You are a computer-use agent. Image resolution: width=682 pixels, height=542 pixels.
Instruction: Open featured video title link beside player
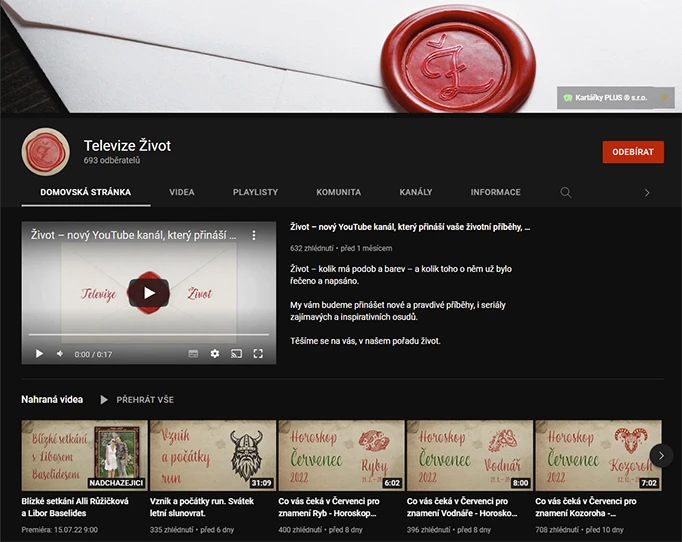[x=410, y=227]
